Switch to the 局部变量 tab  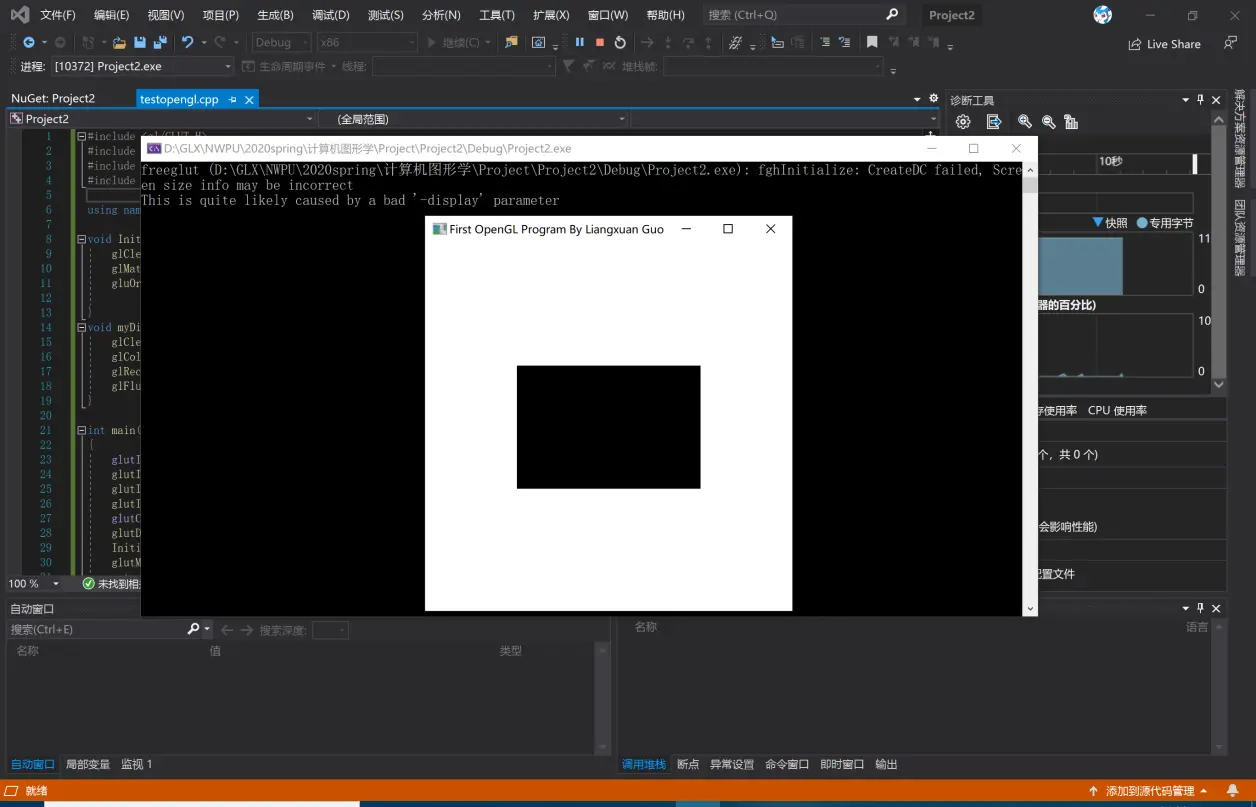pos(88,764)
